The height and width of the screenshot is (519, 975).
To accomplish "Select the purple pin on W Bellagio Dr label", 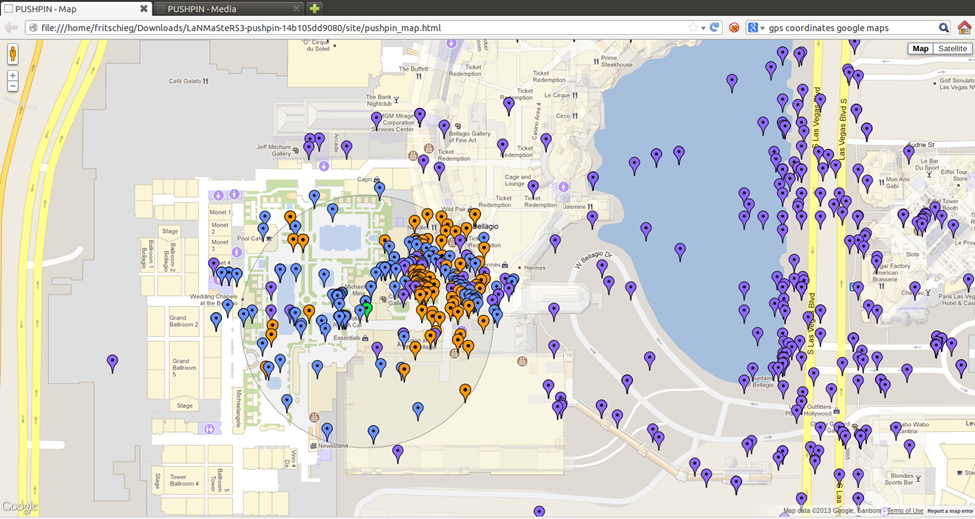I will [x=602, y=268].
